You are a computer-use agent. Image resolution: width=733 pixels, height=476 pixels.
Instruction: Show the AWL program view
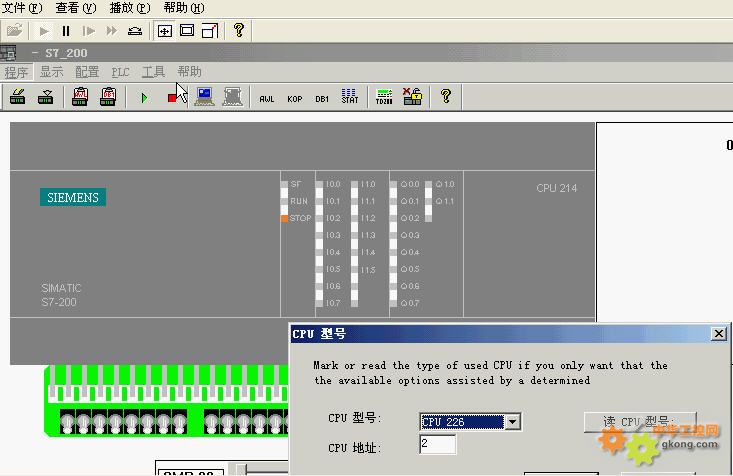[x=266, y=99]
